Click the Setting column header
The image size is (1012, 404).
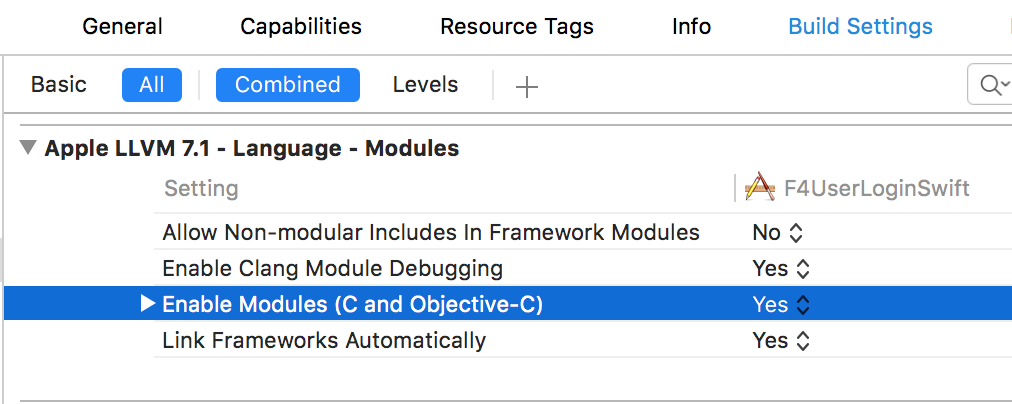pos(201,188)
